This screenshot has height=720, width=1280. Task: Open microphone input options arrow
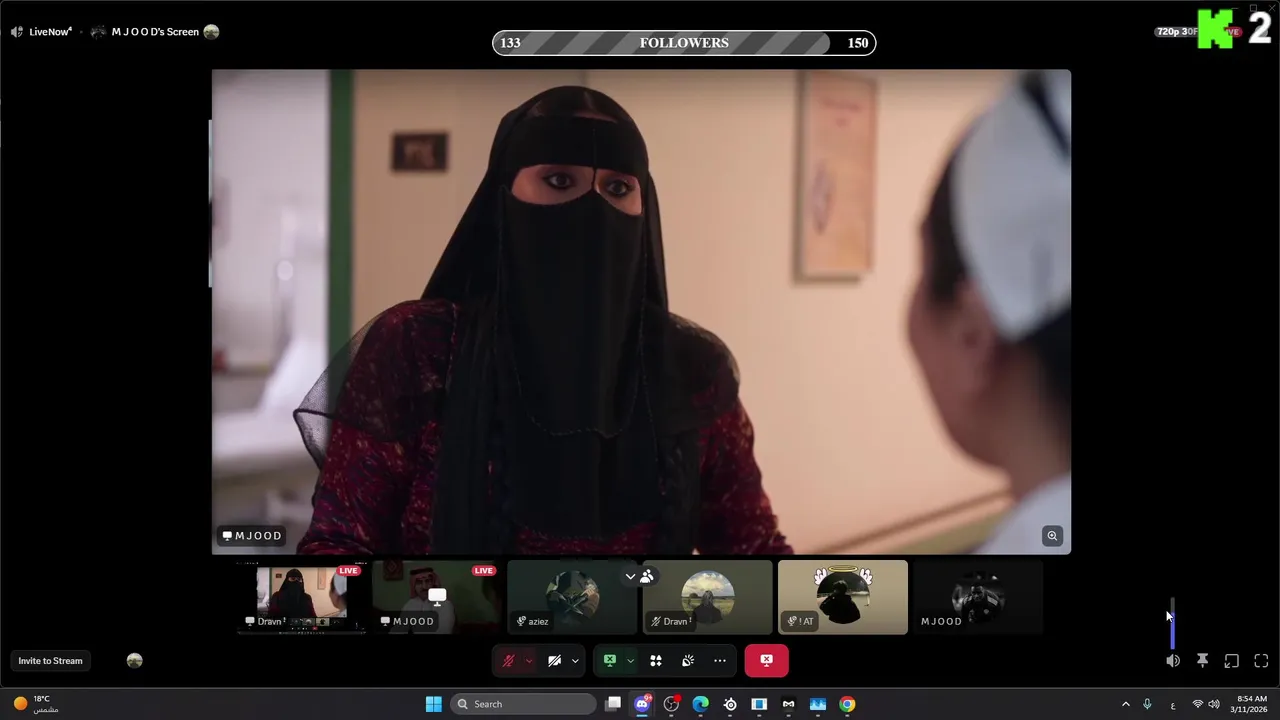[529, 661]
